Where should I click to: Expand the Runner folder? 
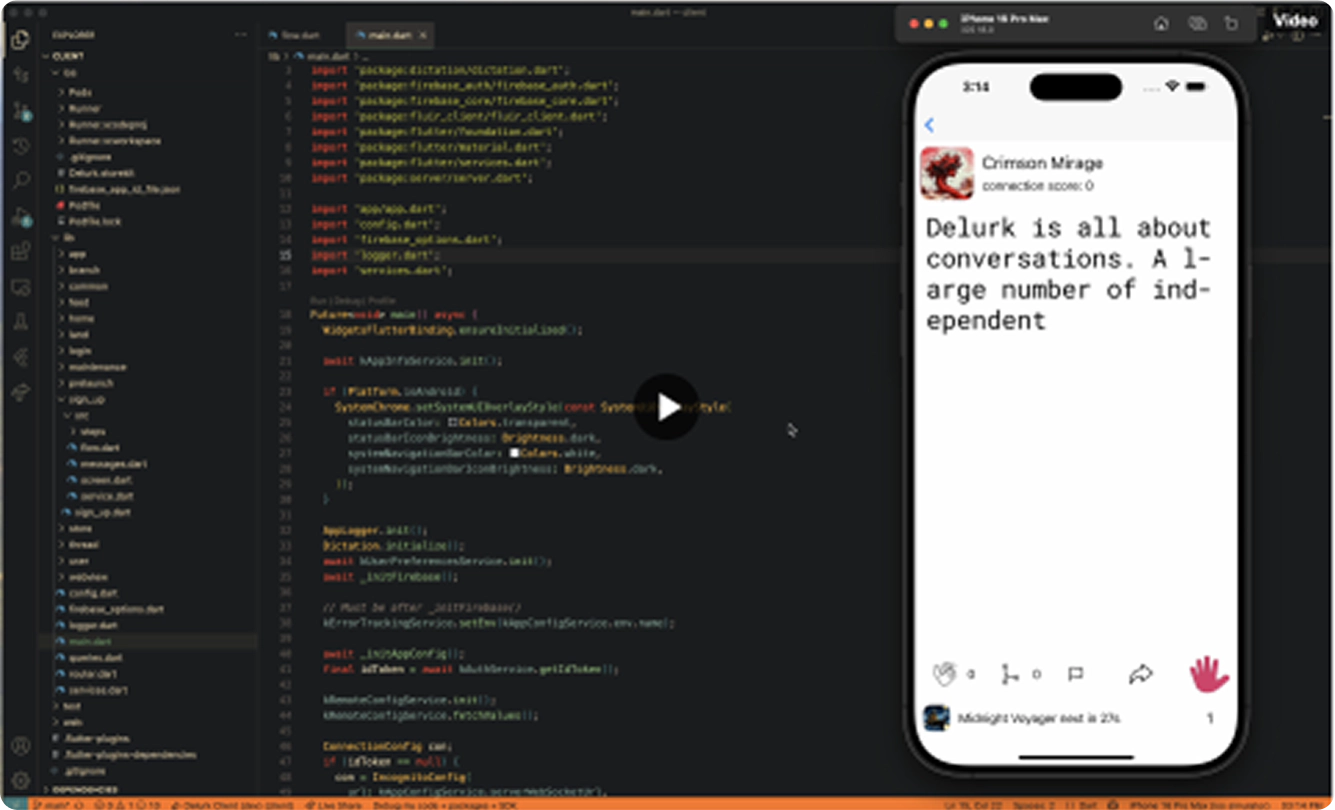point(84,108)
